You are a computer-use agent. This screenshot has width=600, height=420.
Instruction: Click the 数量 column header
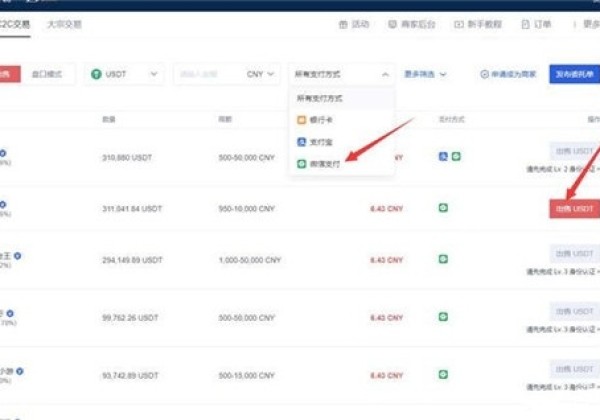pyautogui.click(x=109, y=119)
